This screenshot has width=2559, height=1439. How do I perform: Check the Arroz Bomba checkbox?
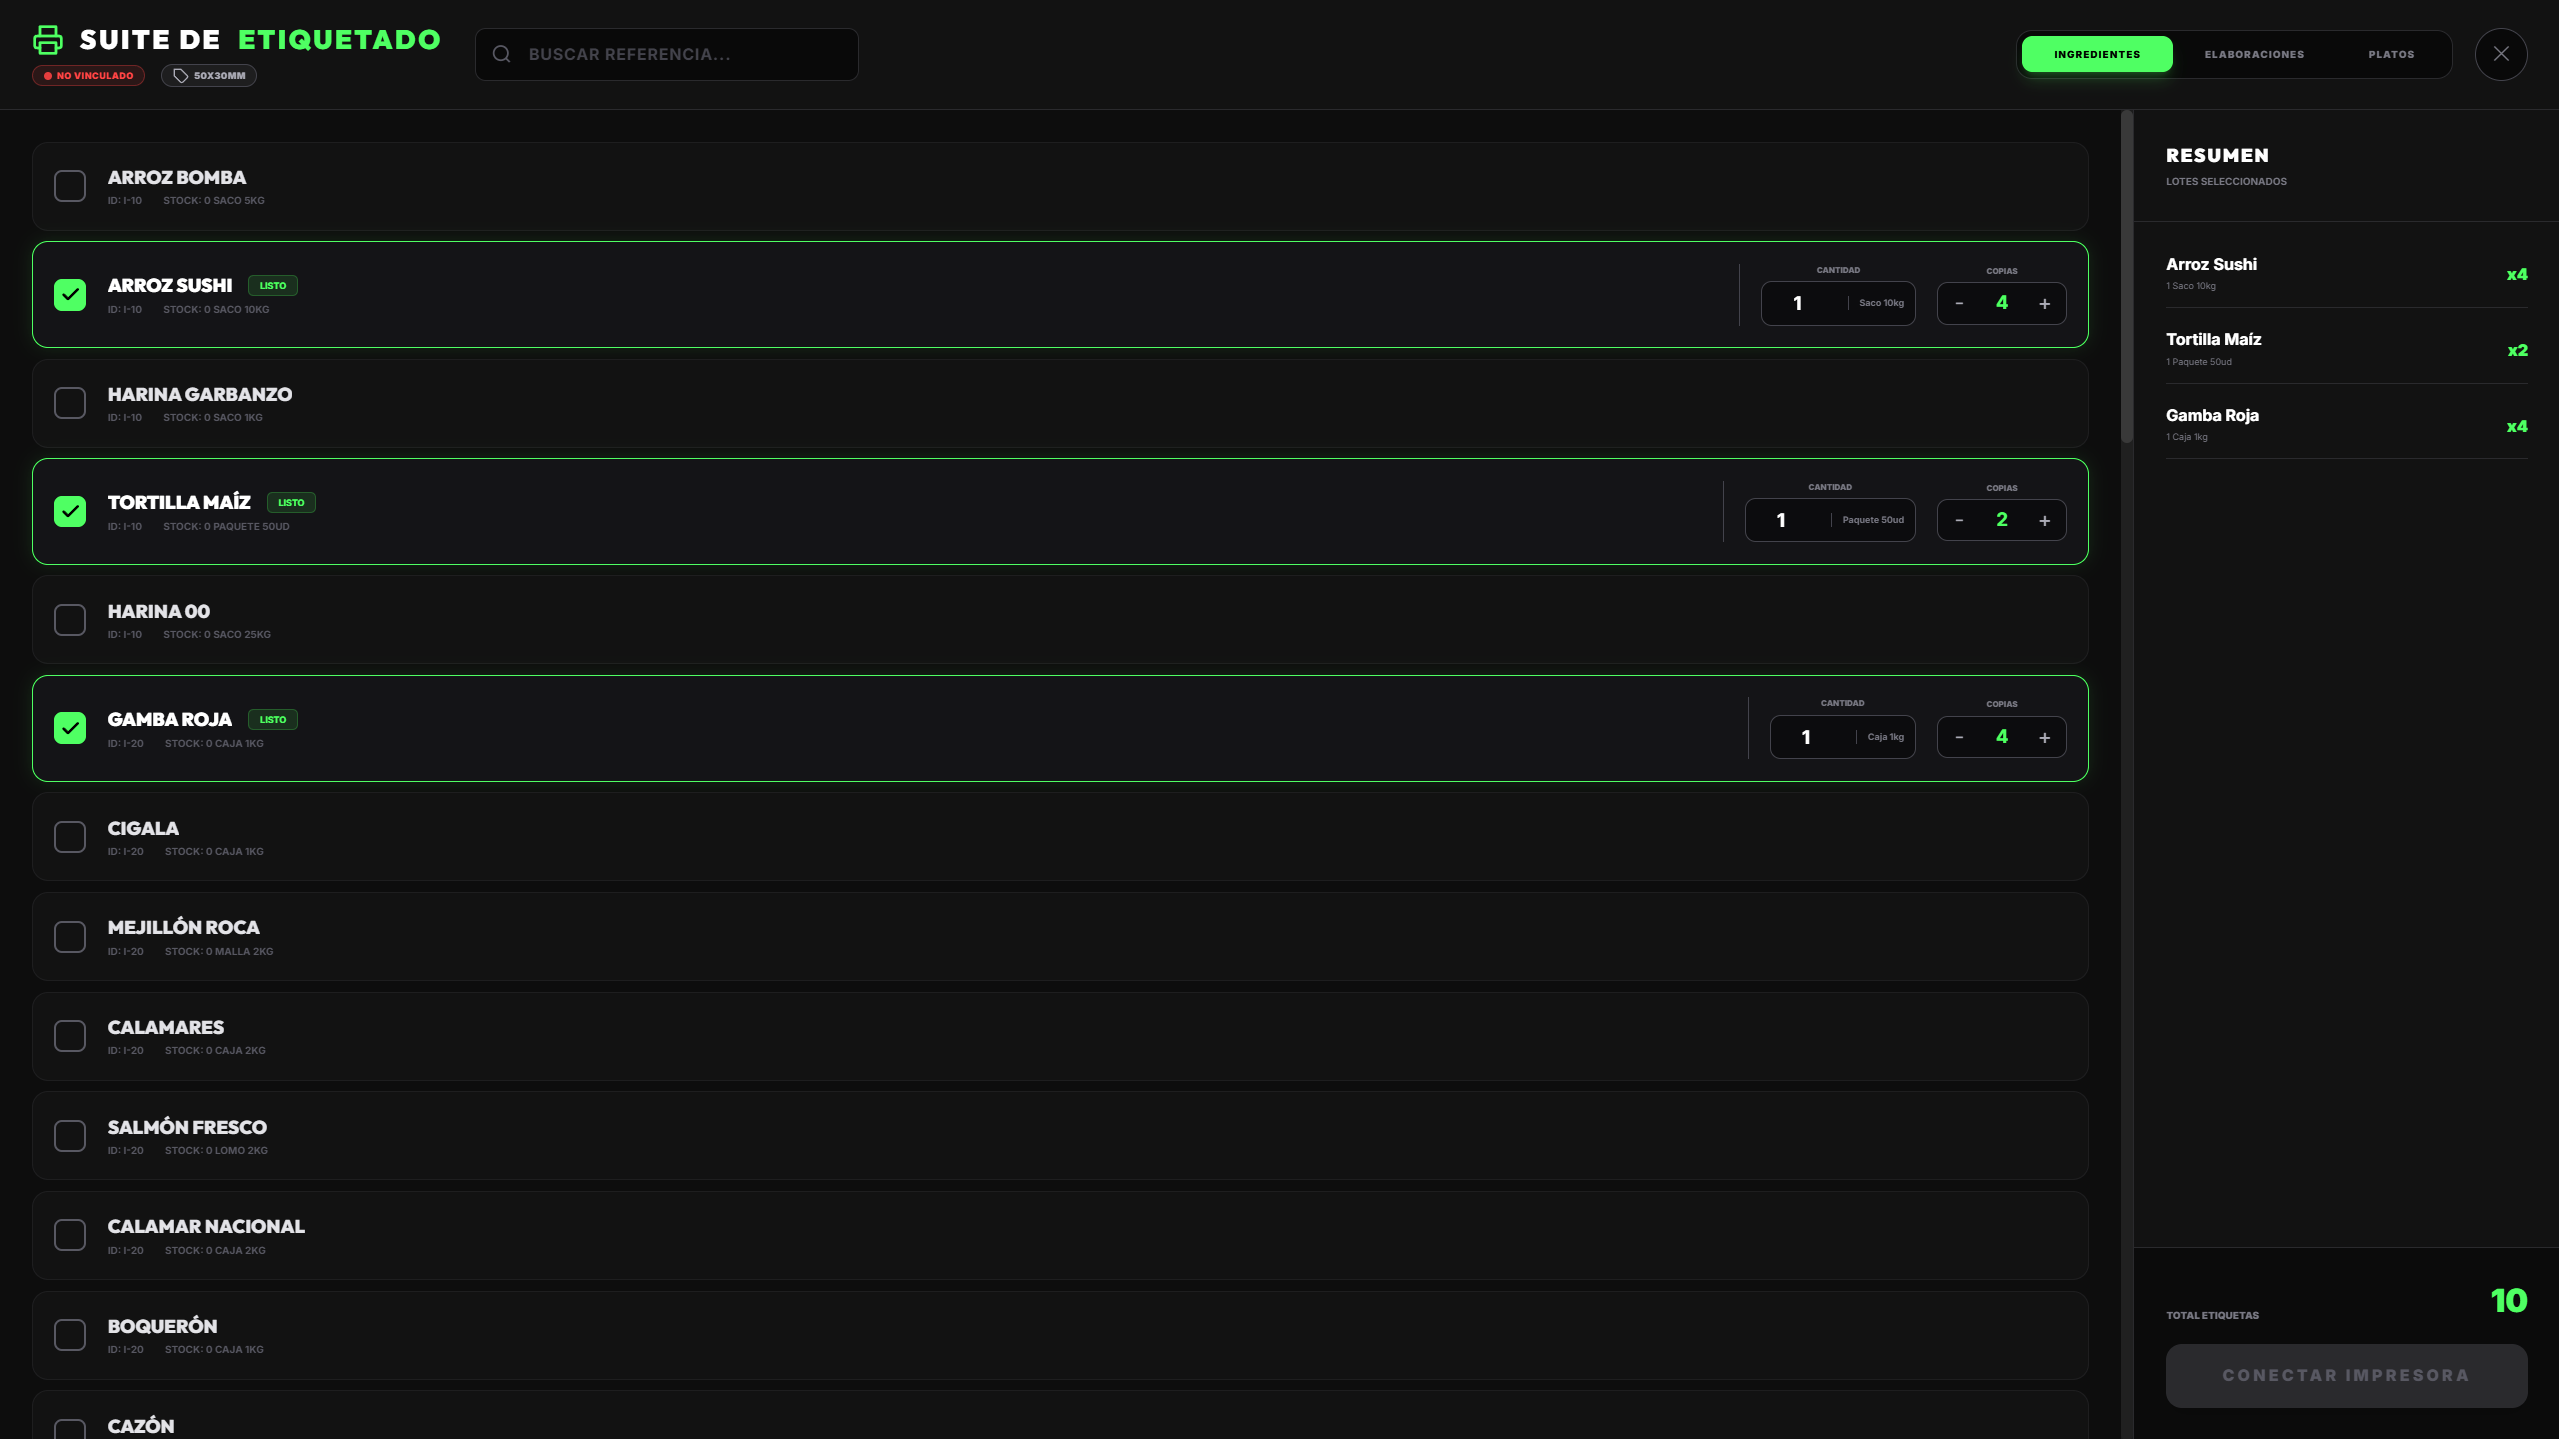click(70, 186)
